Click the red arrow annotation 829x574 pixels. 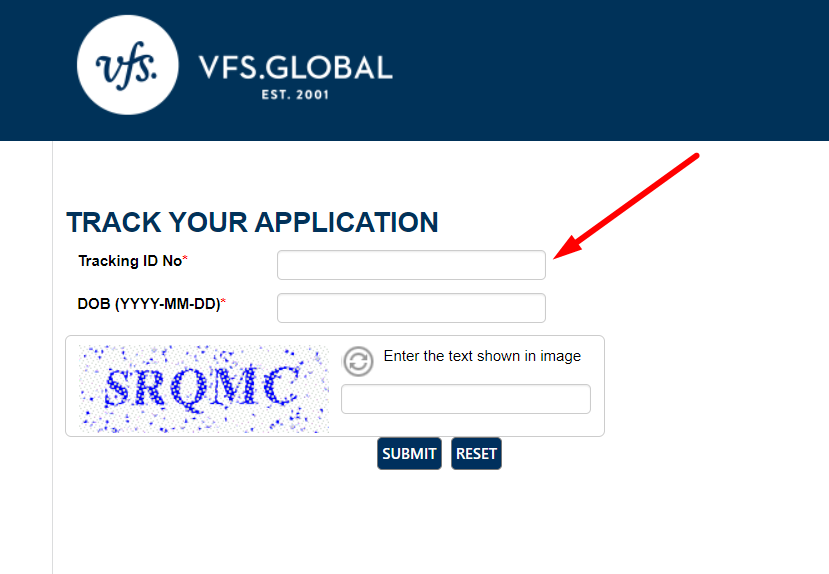click(x=627, y=206)
